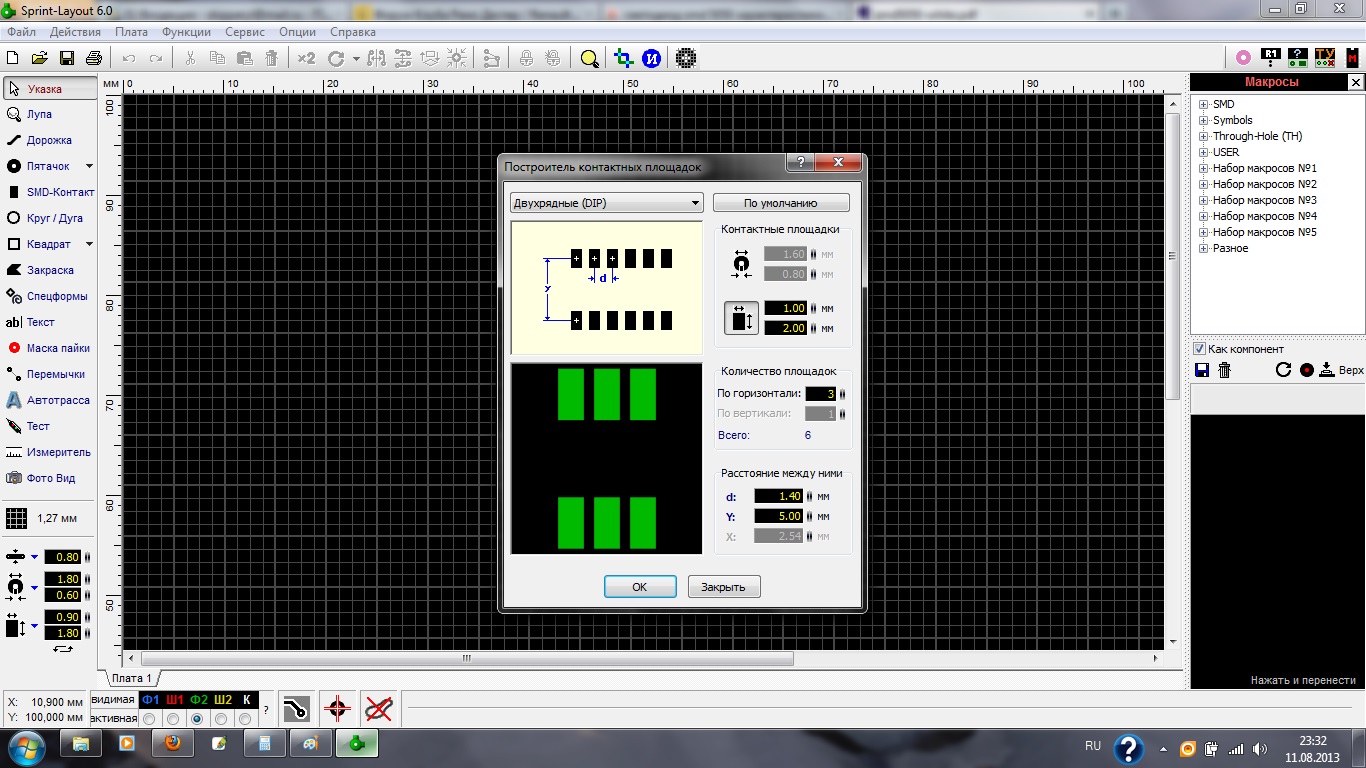
Task: Open the Сервис menu
Action: 245,32
